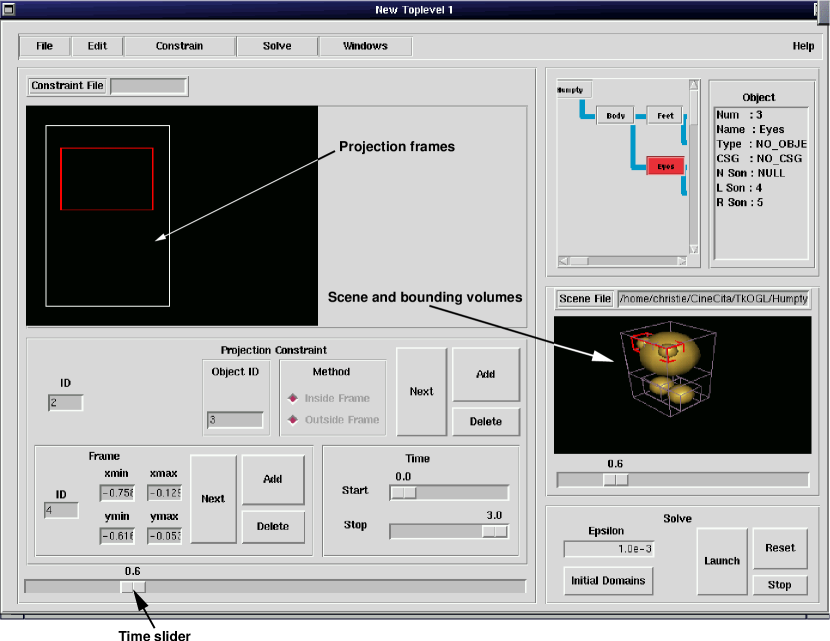Select the Body node in object tree
Image resolution: width=830 pixels, height=641 pixels.
(615, 116)
